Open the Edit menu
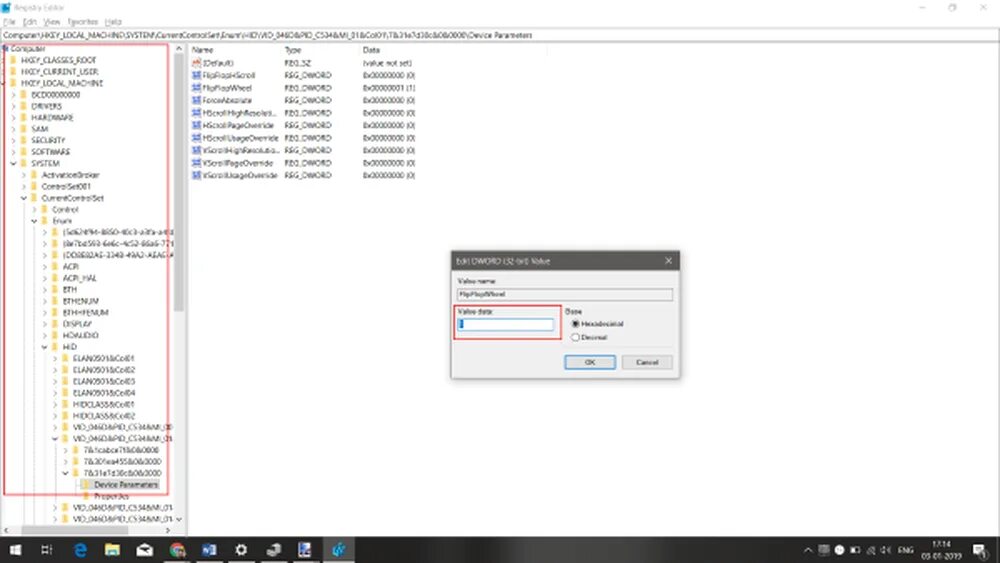Image resolution: width=1000 pixels, height=563 pixels. [x=30, y=22]
